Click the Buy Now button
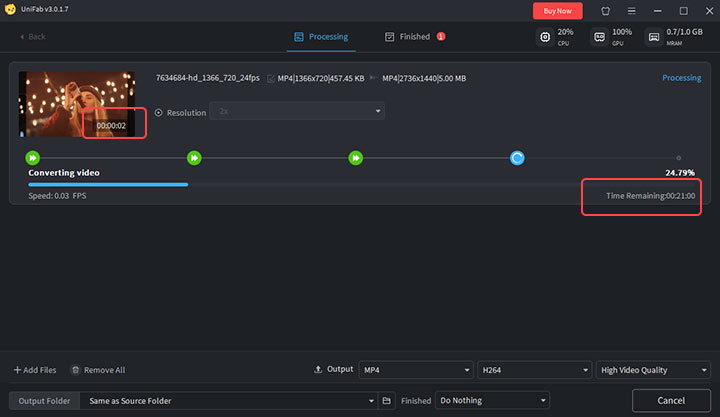 pyautogui.click(x=557, y=11)
